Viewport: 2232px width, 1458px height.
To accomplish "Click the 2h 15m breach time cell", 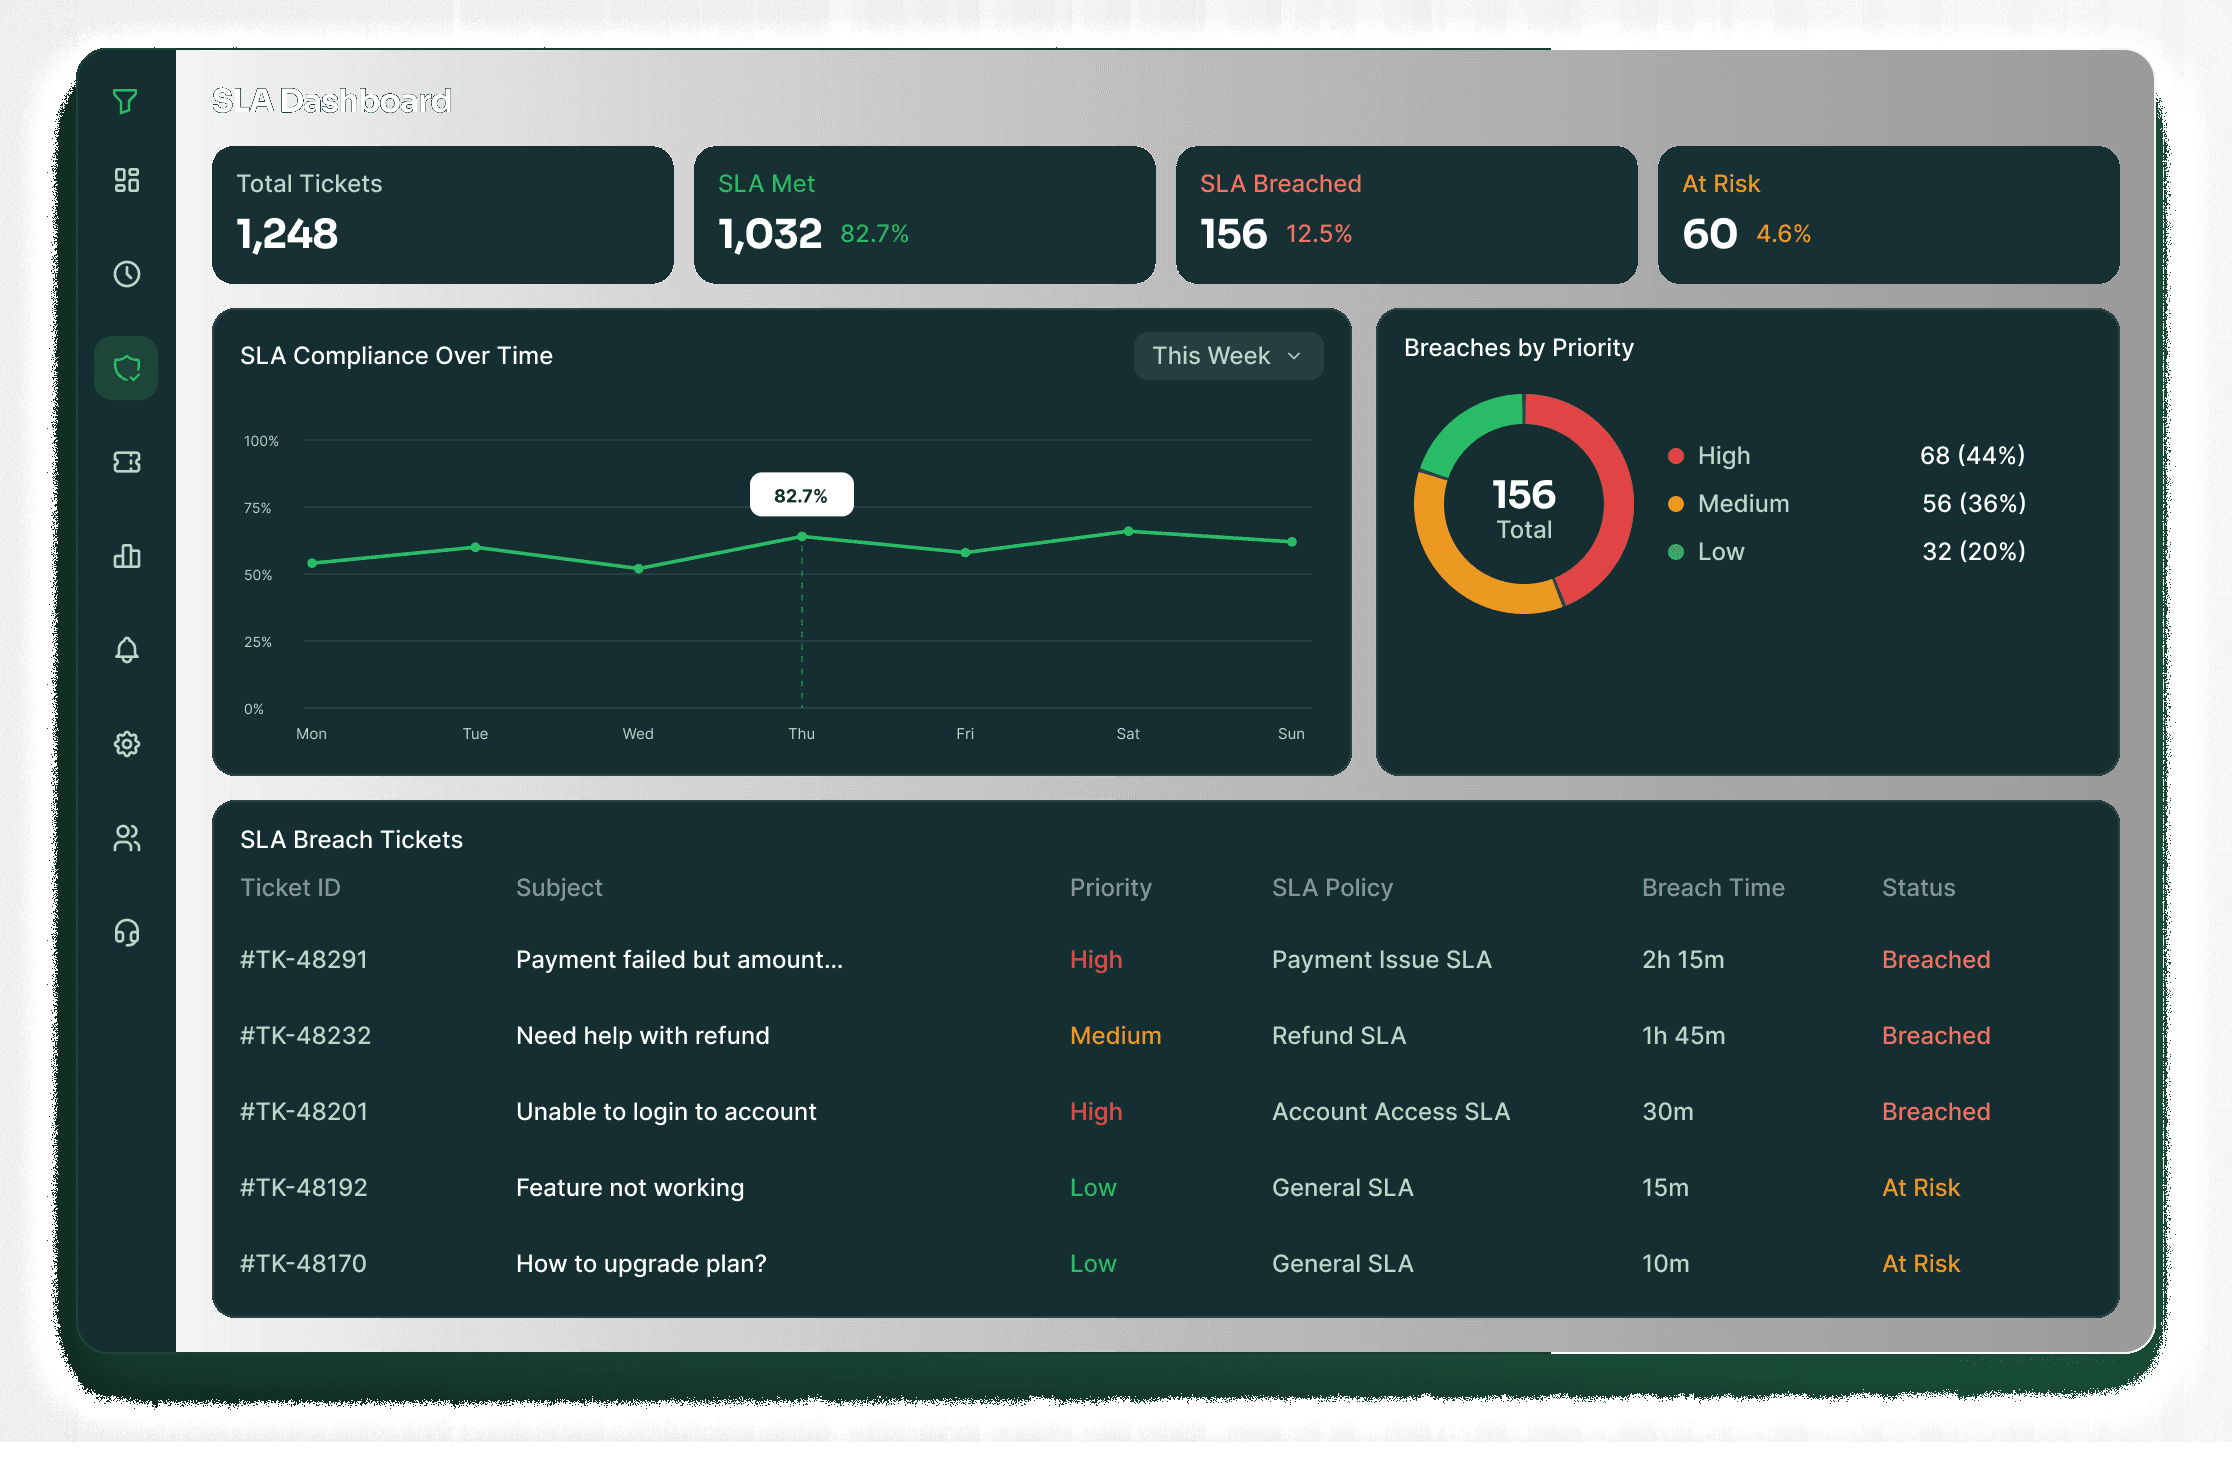I will [x=1683, y=960].
